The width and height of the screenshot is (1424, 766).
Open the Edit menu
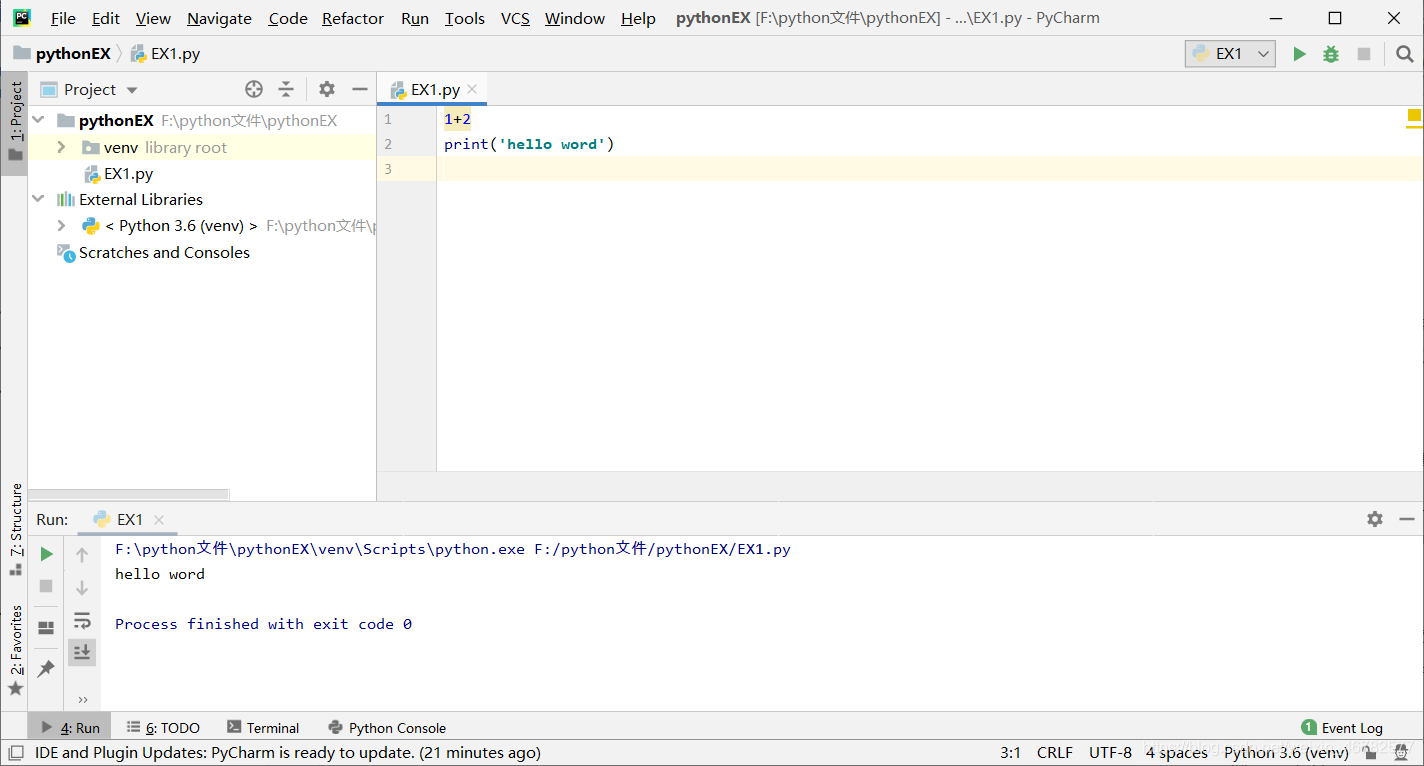(x=105, y=18)
